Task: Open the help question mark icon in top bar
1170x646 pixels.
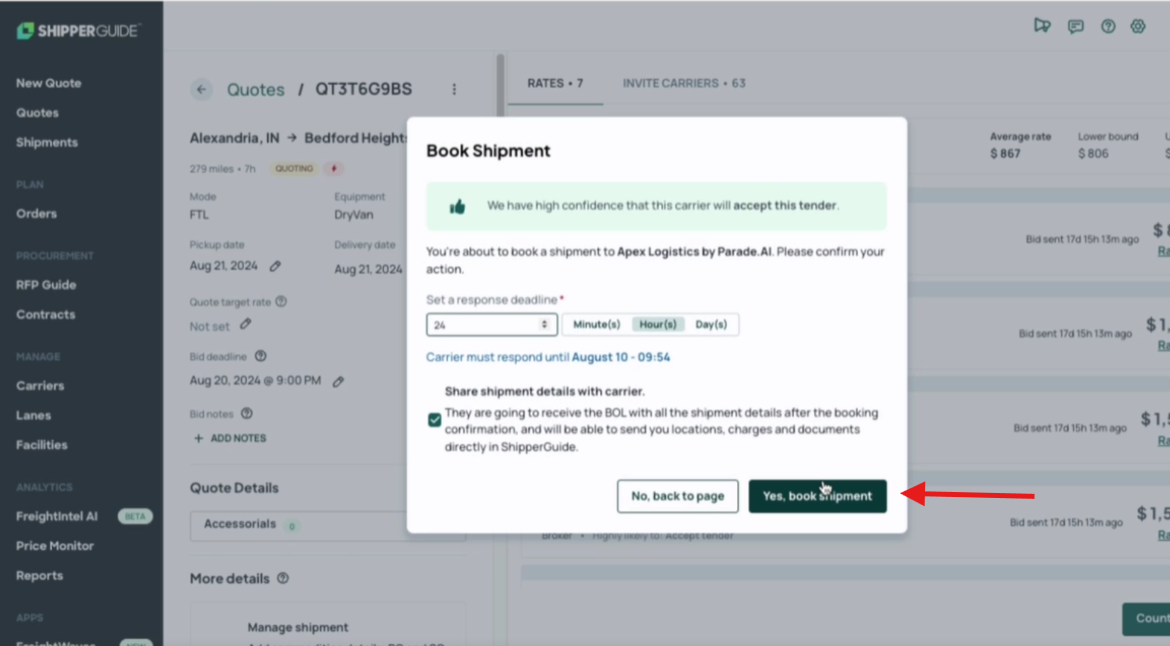Action: click(1108, 27)
